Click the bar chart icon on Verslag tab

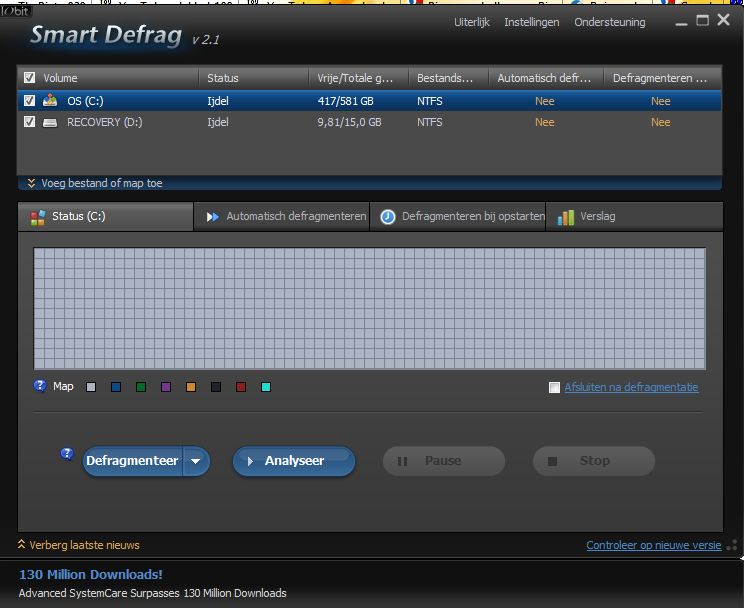(x=566, y=217)
